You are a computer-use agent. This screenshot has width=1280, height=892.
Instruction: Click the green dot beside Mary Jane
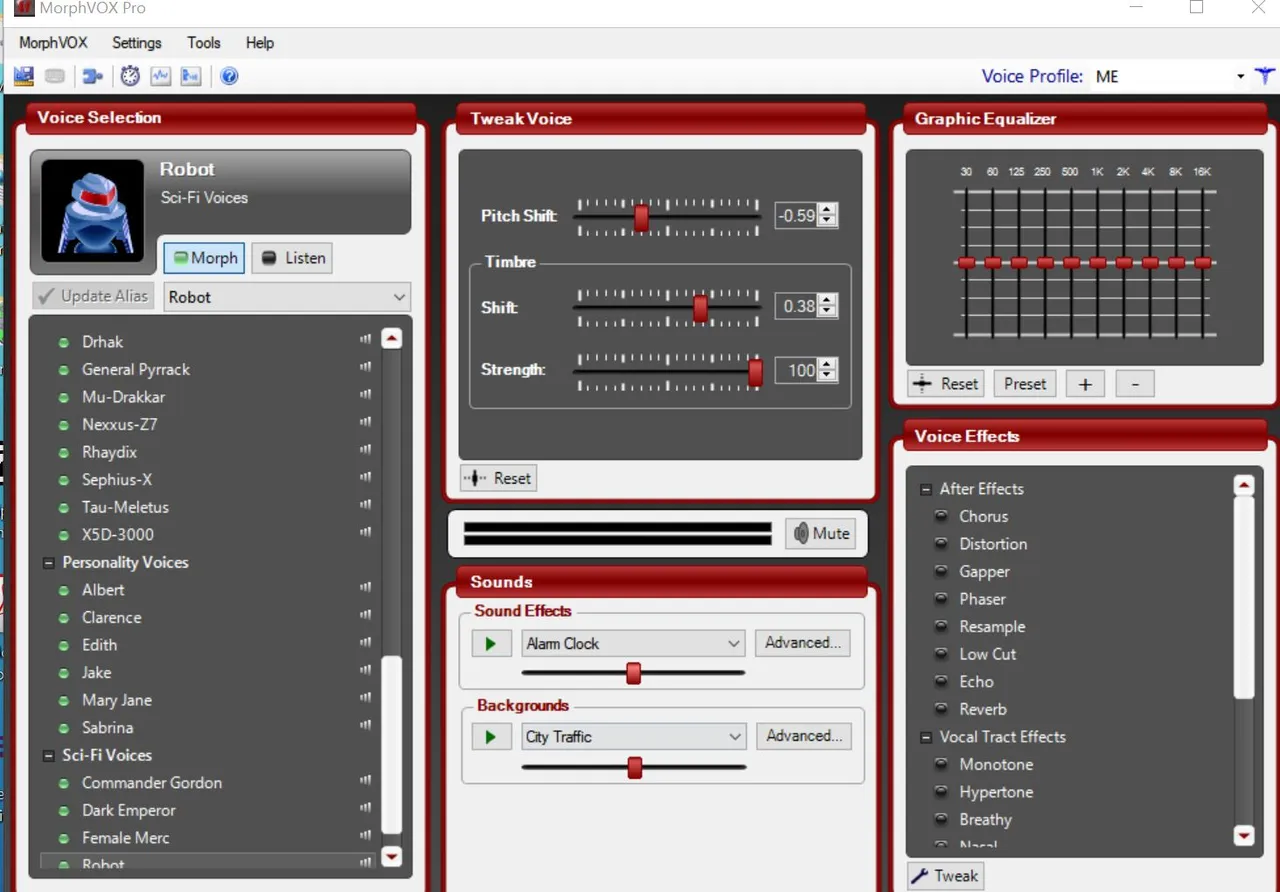click(x=64, y=701)
